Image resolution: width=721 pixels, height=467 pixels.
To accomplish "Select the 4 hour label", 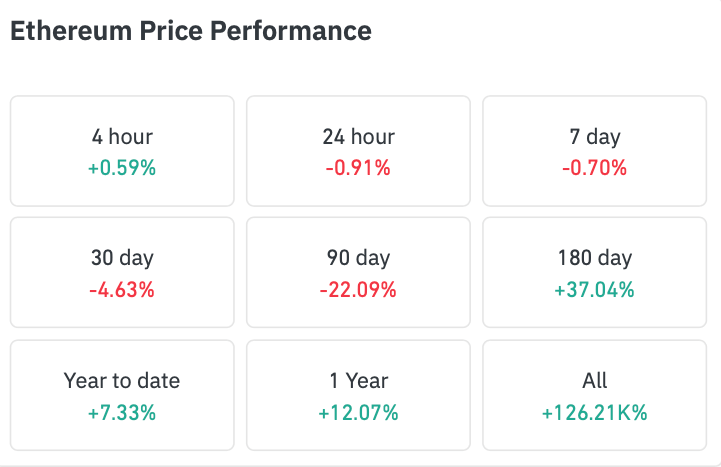I will (x=122, y=137).
